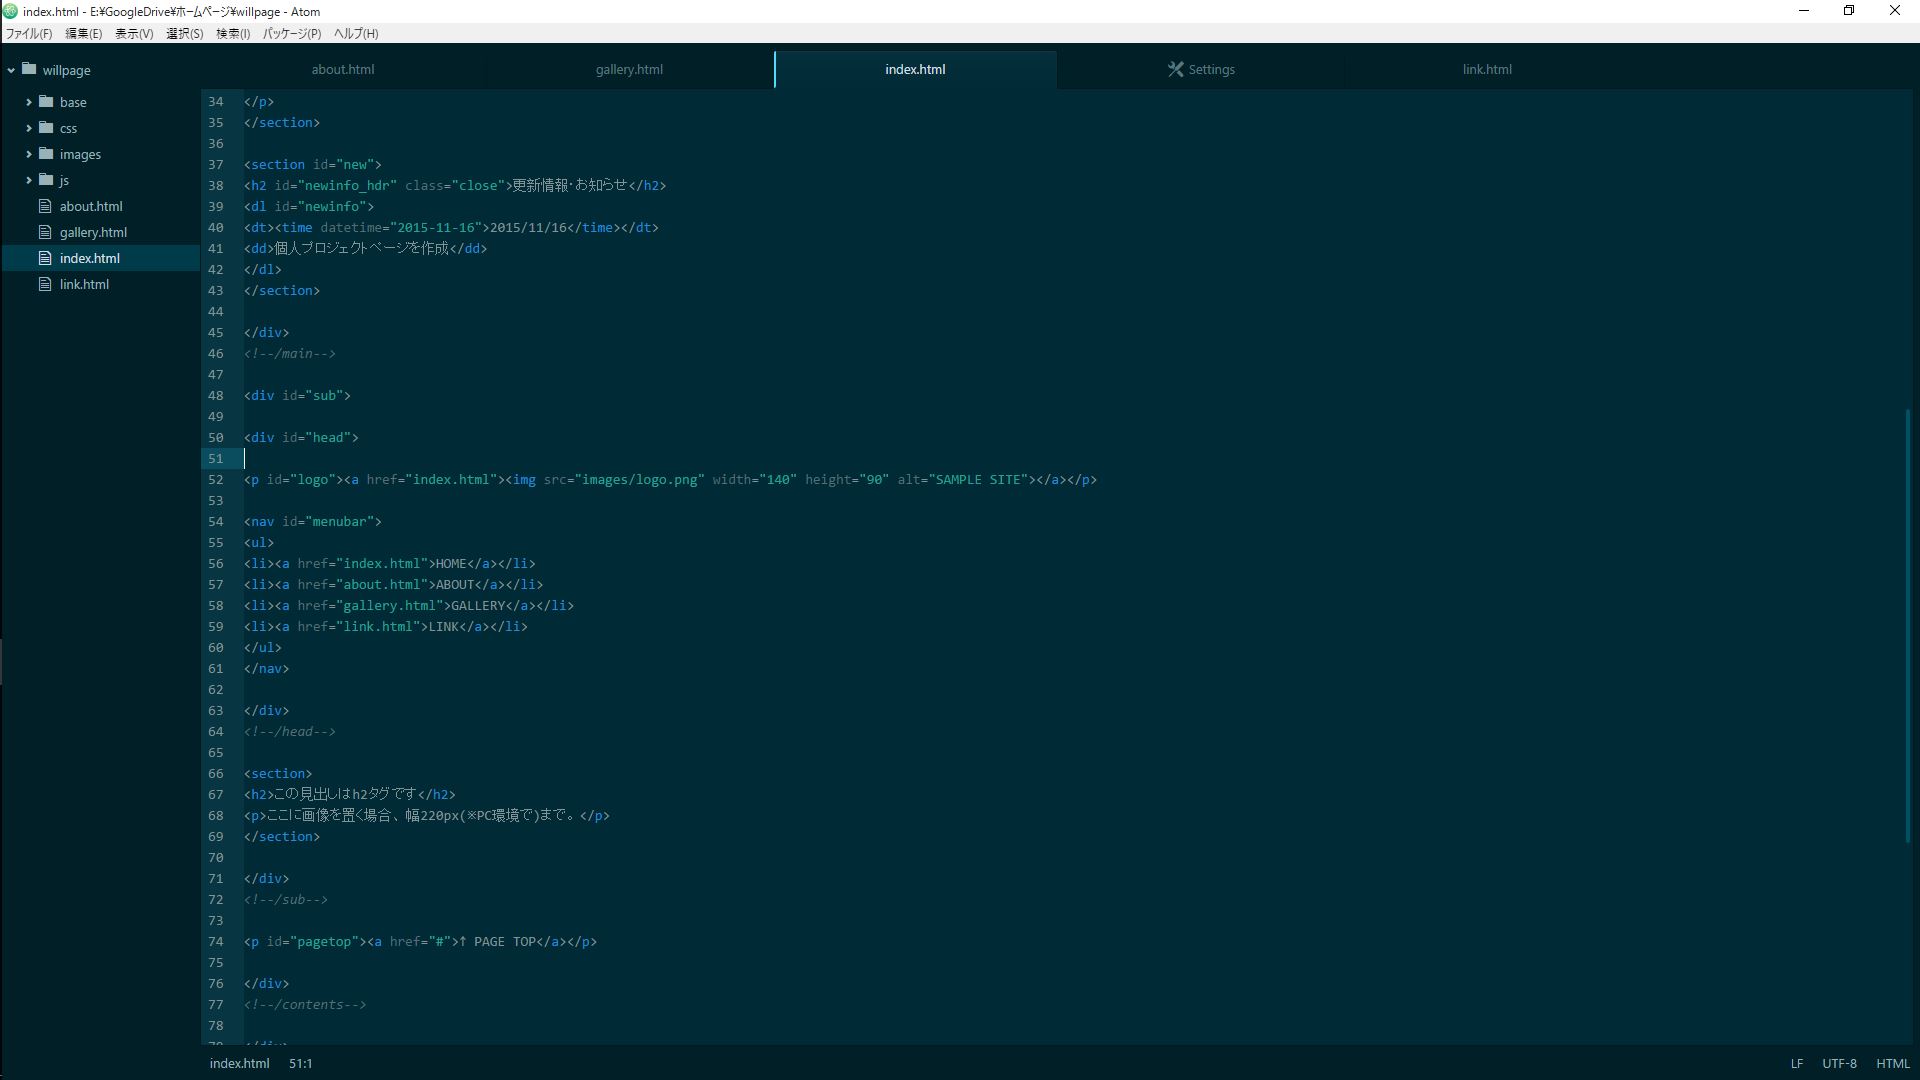This screenshot has width=1920, height=1080.
Task: Open パッケージ menu
Action: coord(289,33)
